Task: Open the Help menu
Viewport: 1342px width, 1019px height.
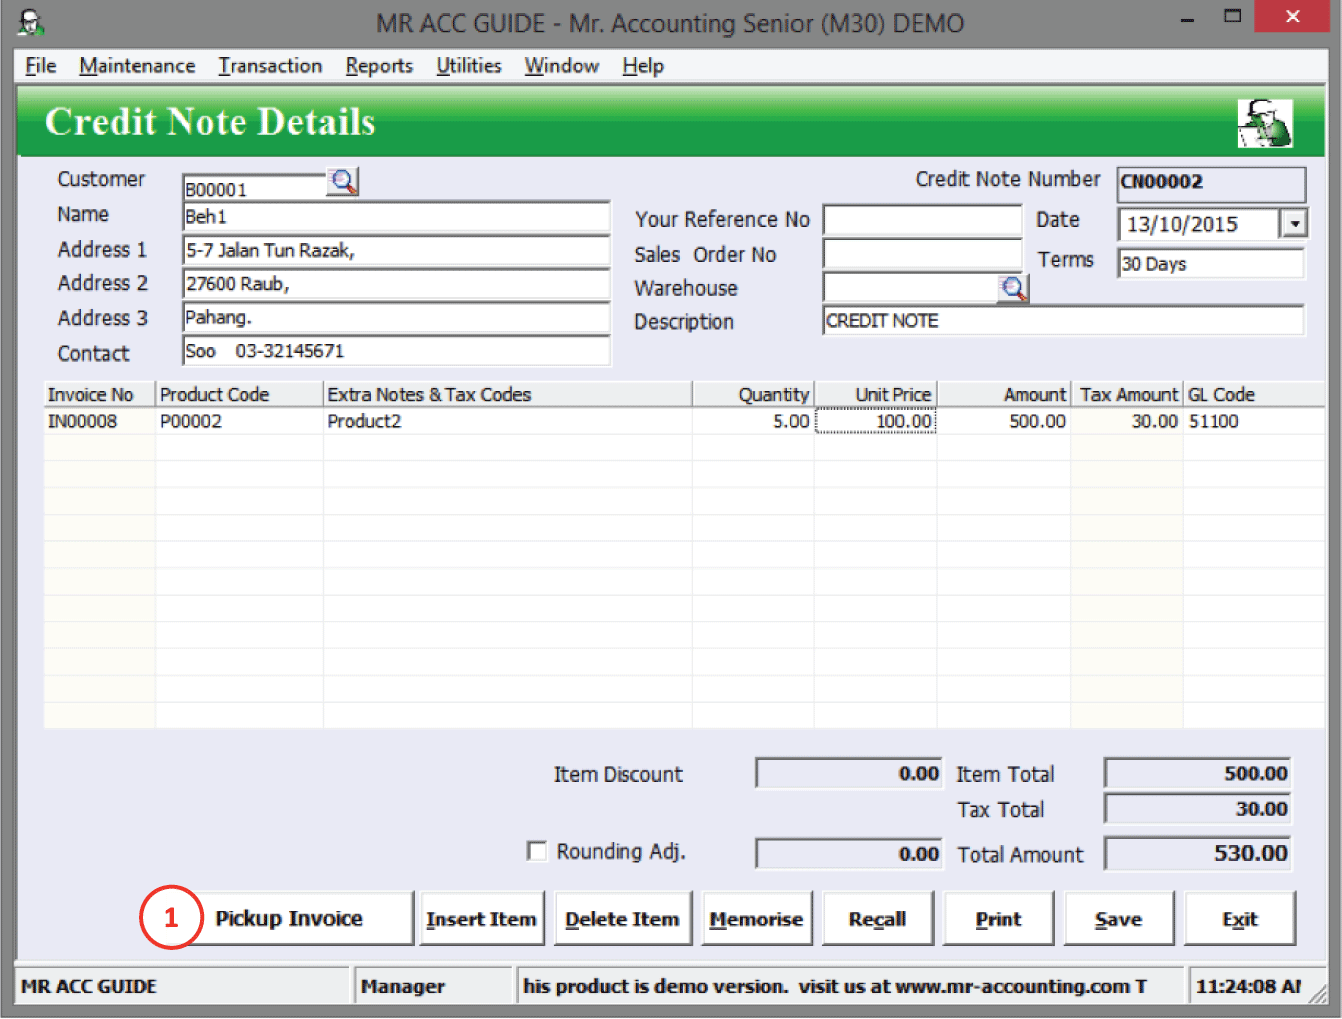Action: [643, 66]
